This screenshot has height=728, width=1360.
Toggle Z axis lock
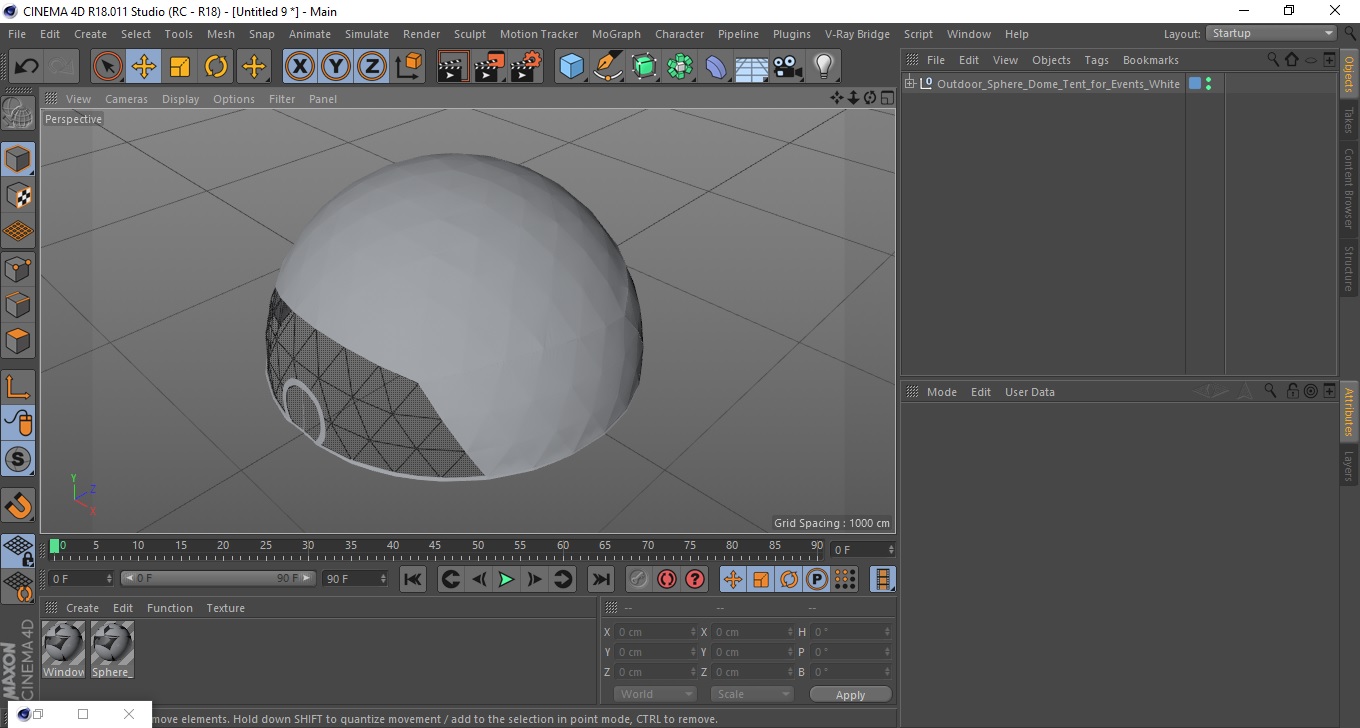point(372,67)
